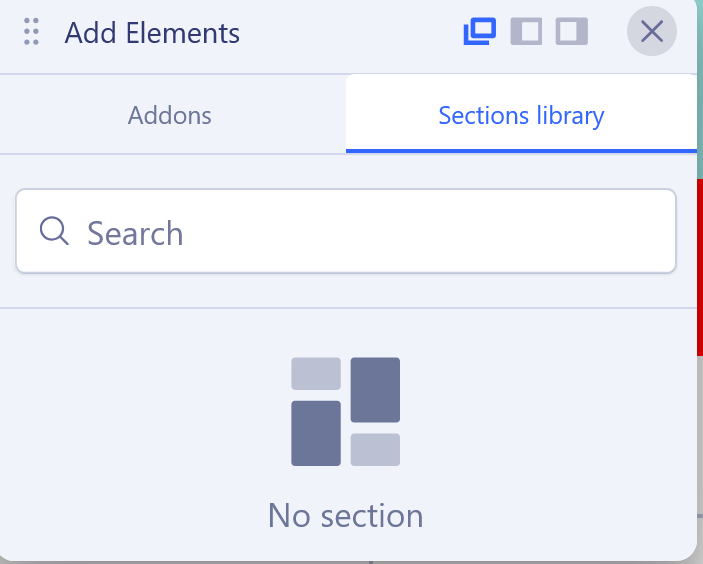Open the Sections library tab

(x=521, y=115)
